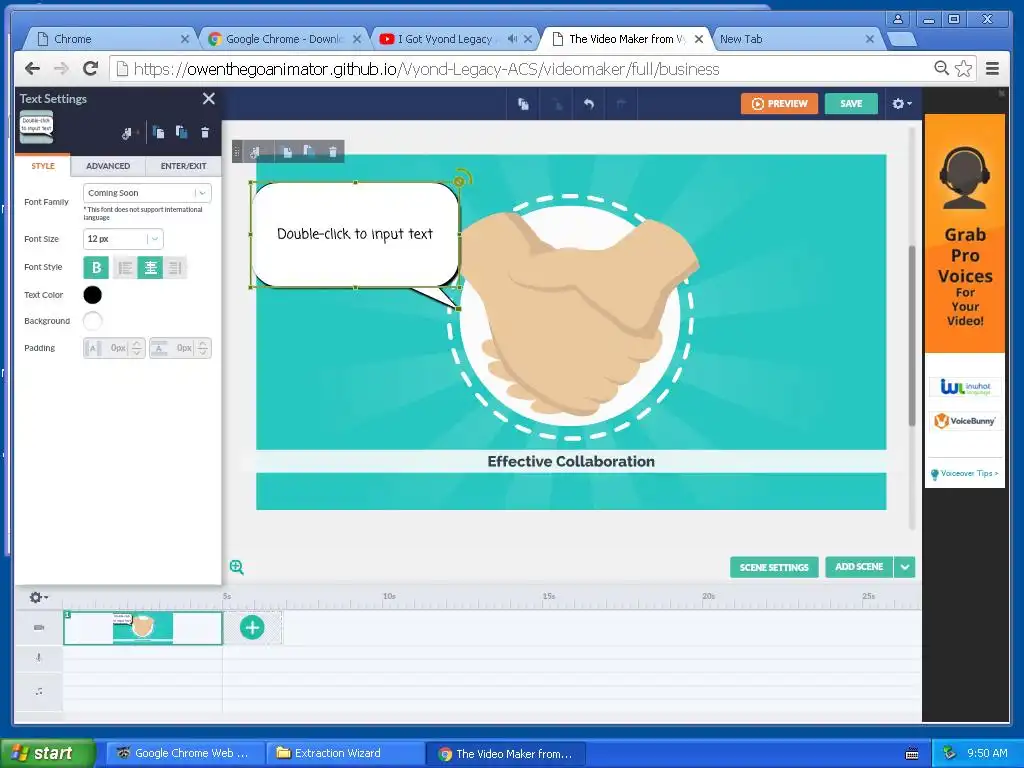The height and width of the screenshot is (768, 1024).
Task: Click the horizontal padding stepper arrows
Action: 136,348
